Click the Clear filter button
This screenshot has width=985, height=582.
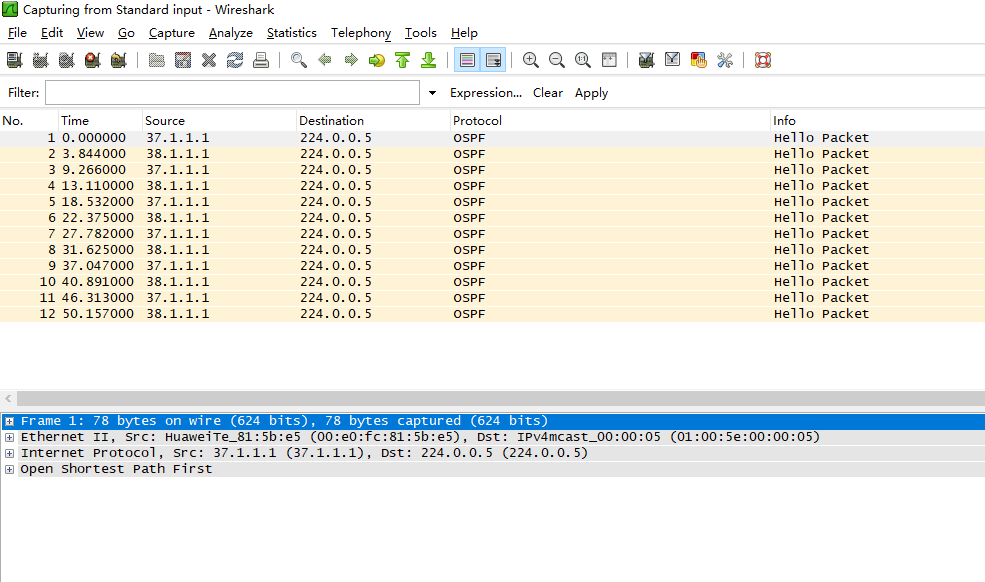point(548,93)
